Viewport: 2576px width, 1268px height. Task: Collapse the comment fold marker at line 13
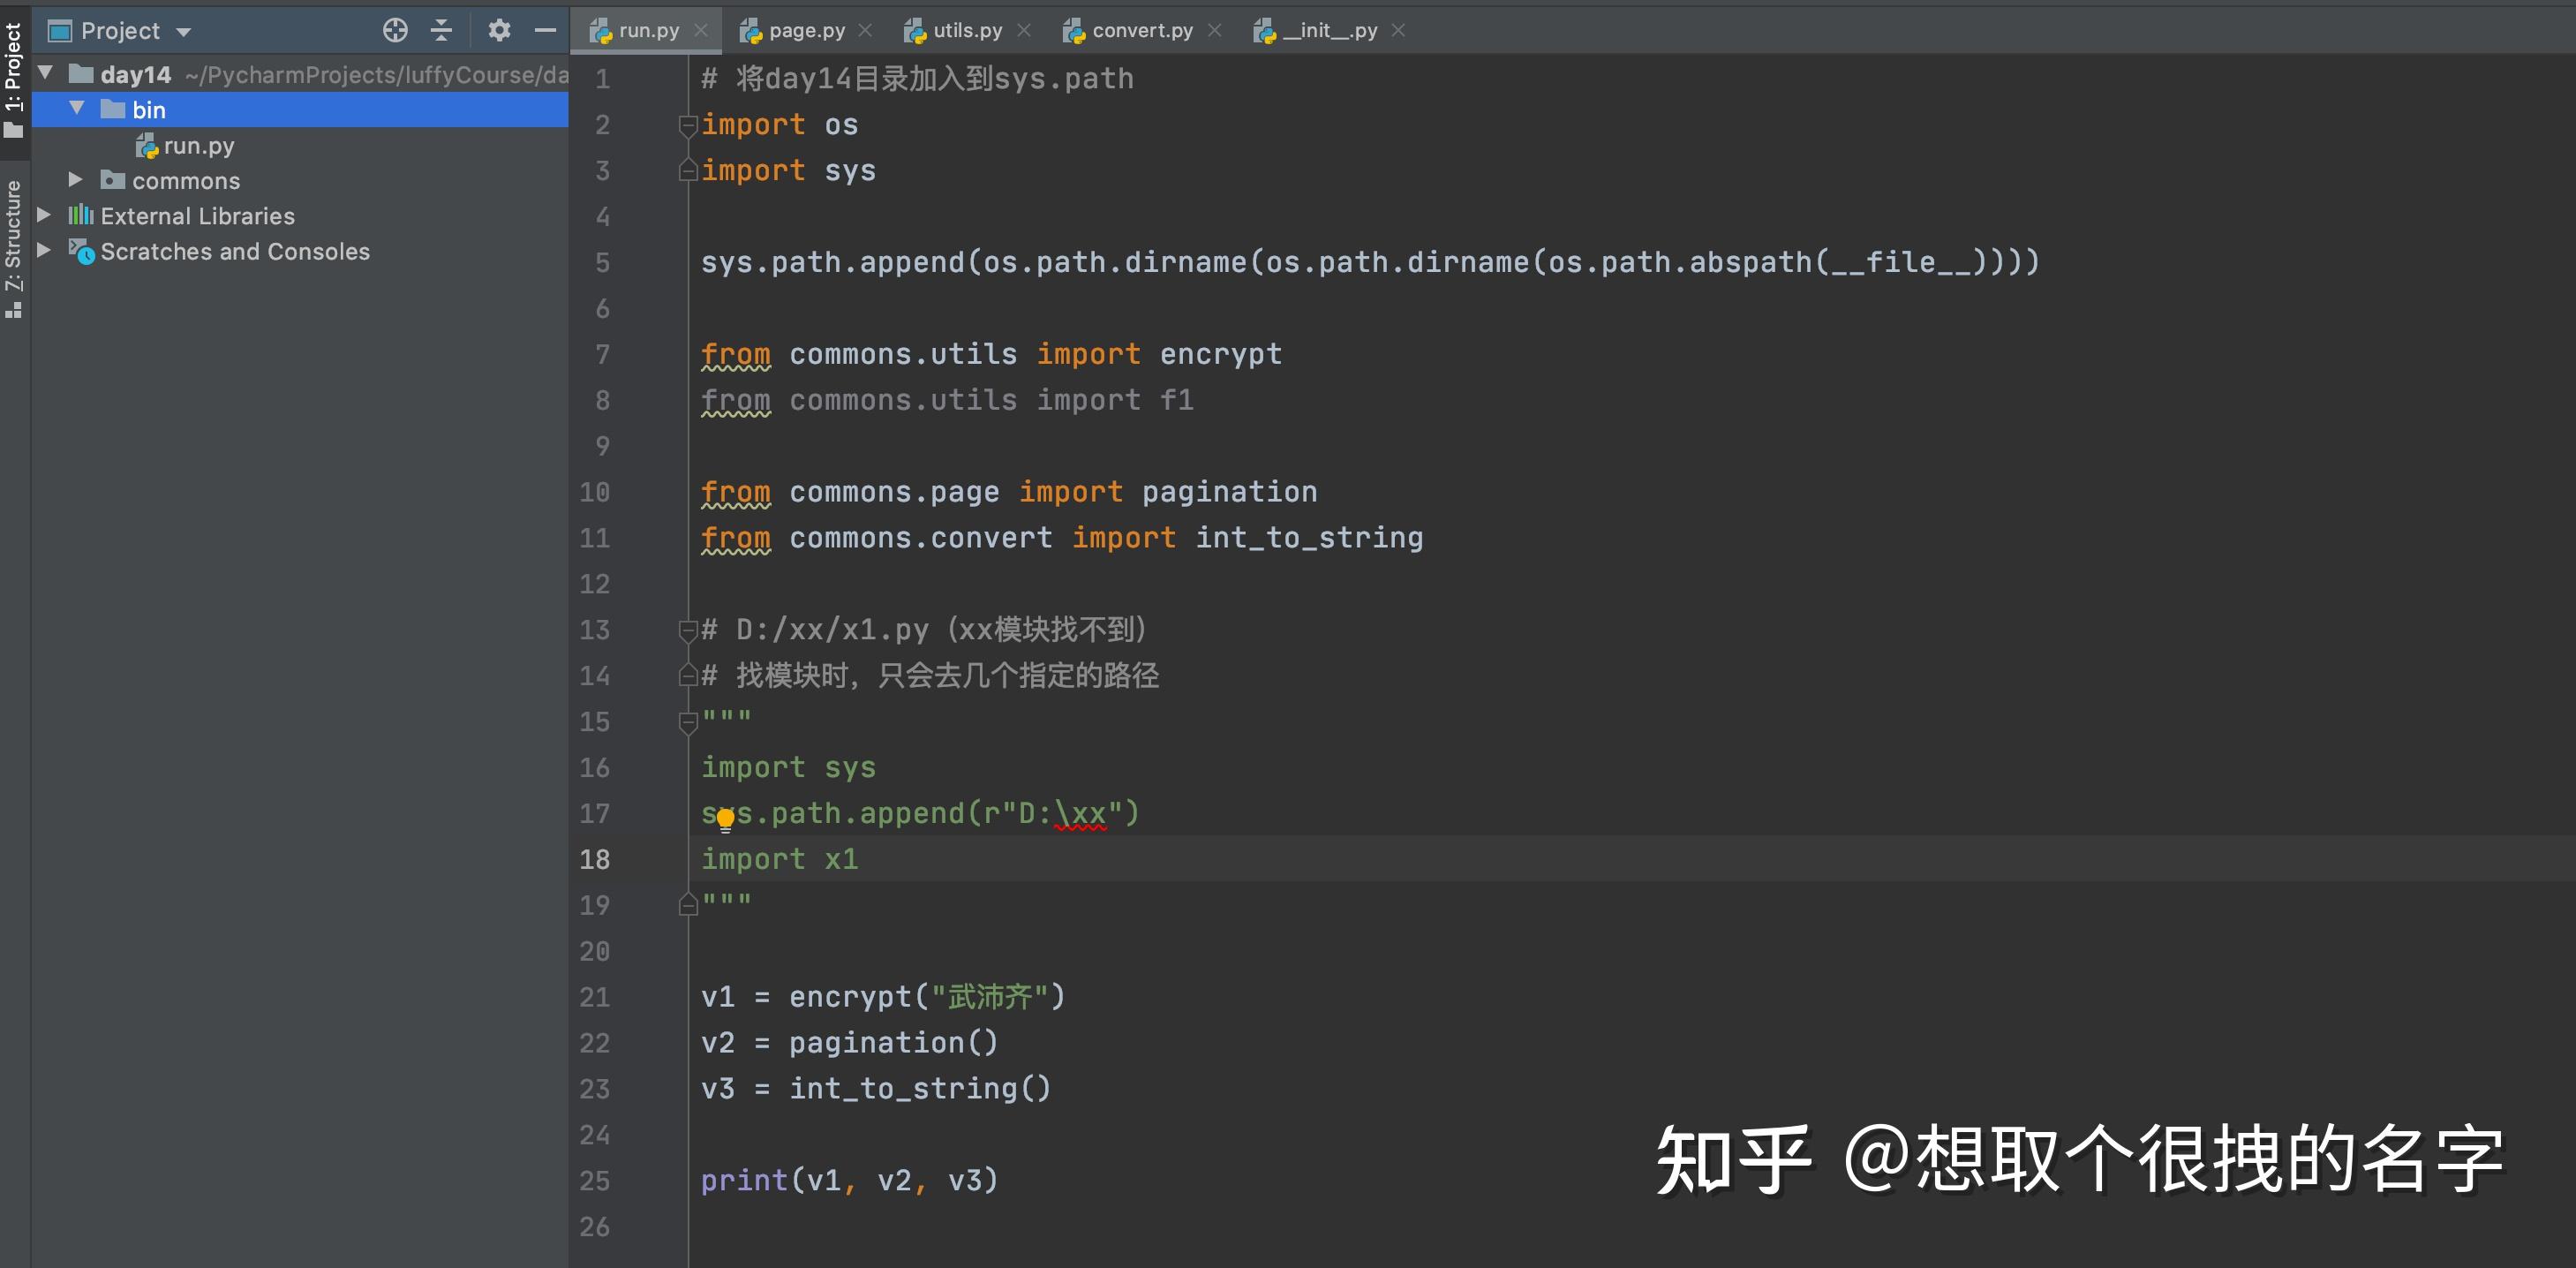(x=687, y=630)
